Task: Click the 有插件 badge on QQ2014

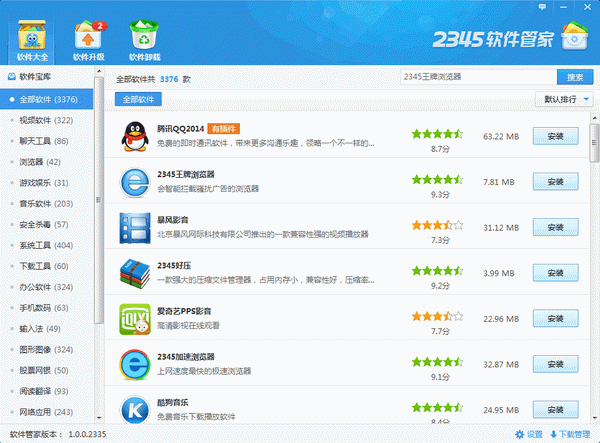Action: tap(223, 129)
